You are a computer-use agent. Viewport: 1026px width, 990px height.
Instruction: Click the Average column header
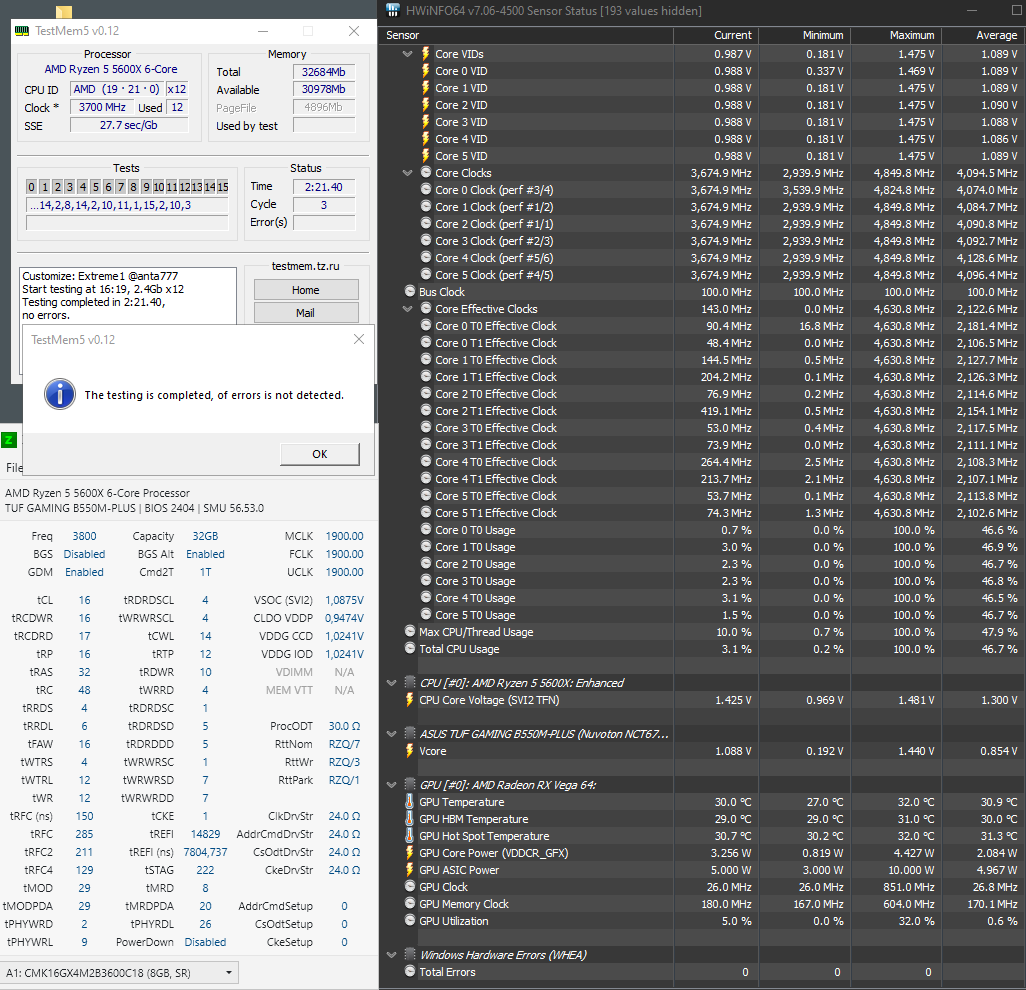tap(984, 35)
